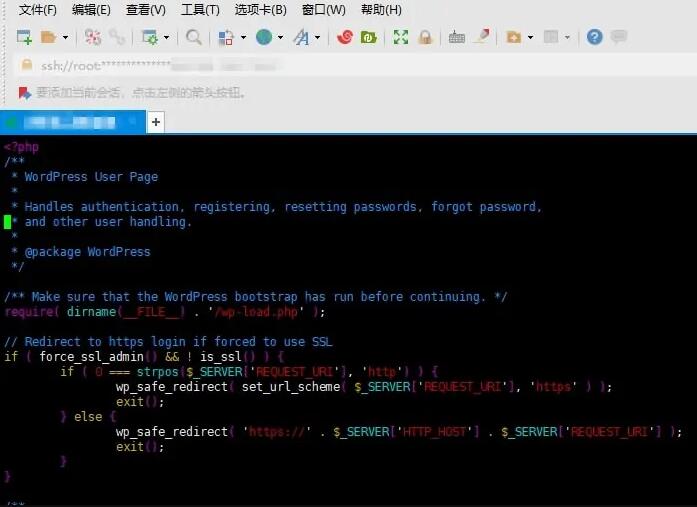The width and height of the screenshot is (697, 507).
Task: Open the 工具(T) menu
Action: tap(200, 9)
